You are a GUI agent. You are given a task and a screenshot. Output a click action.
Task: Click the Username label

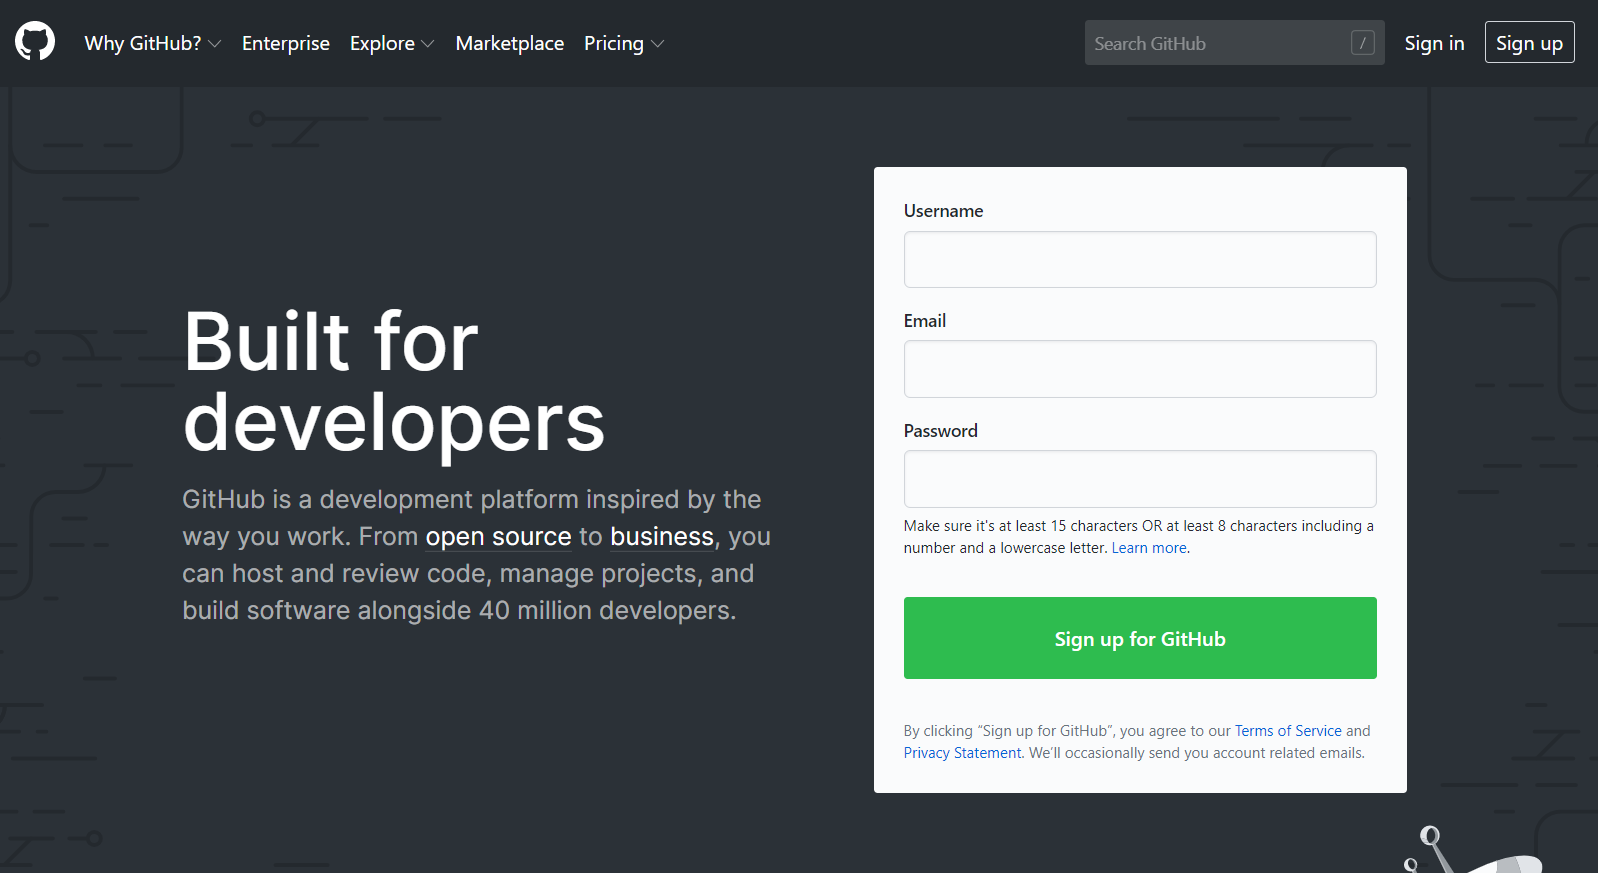[943, 211]
